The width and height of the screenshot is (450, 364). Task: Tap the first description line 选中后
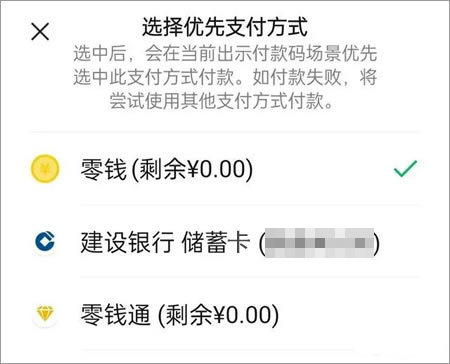click(x=225, y=53)
